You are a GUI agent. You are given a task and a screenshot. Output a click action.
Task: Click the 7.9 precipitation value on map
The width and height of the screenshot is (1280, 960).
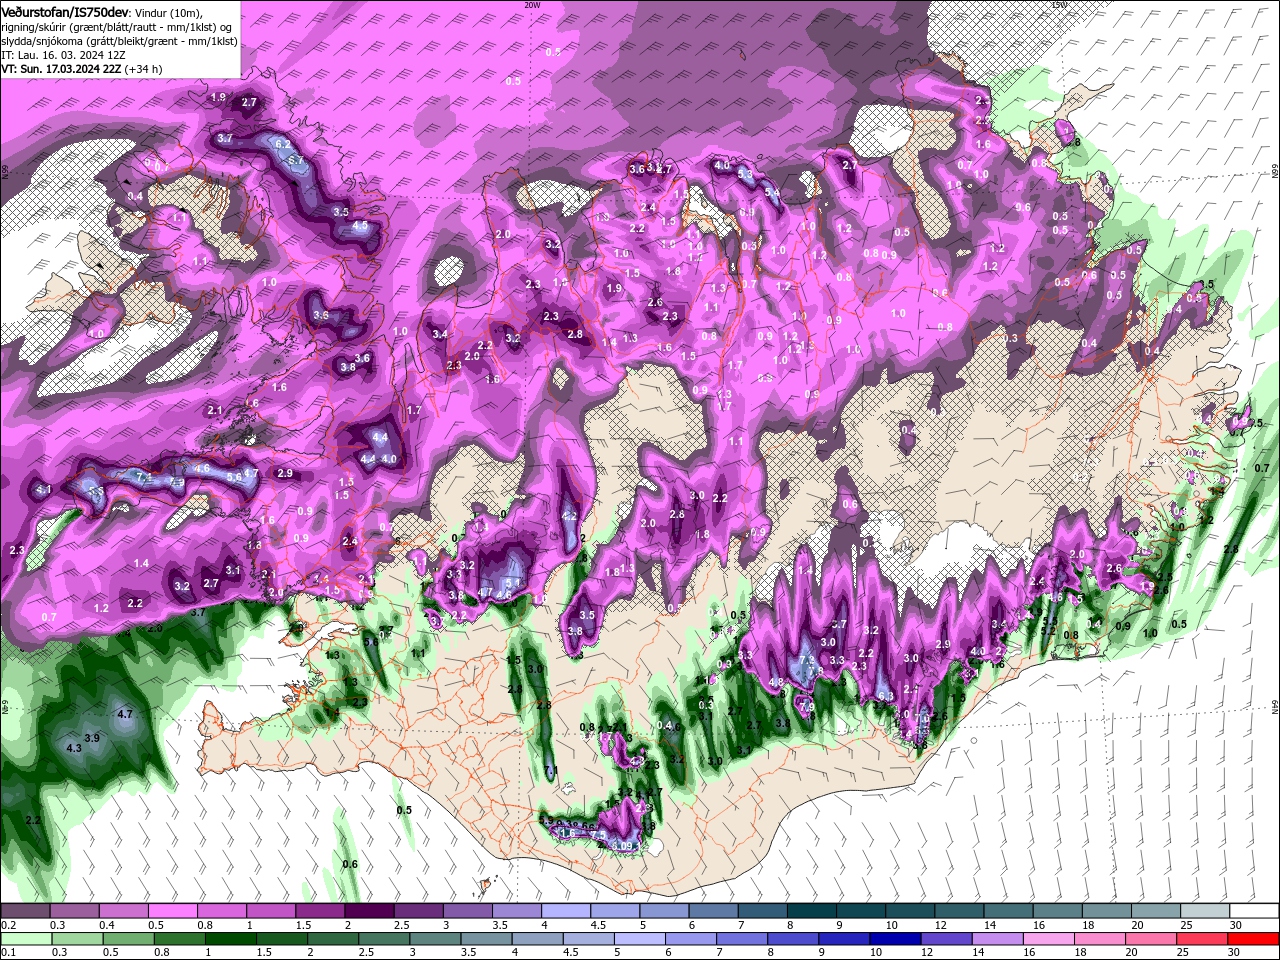[x=808, y=706]
